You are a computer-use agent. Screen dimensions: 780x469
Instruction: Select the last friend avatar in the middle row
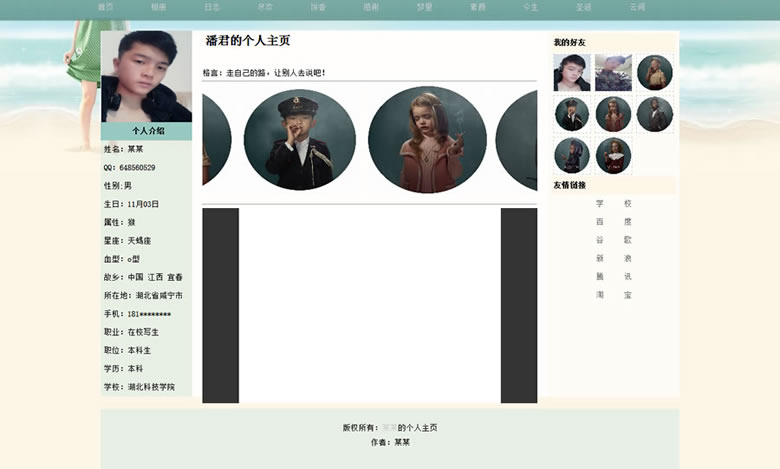[654, 114]
